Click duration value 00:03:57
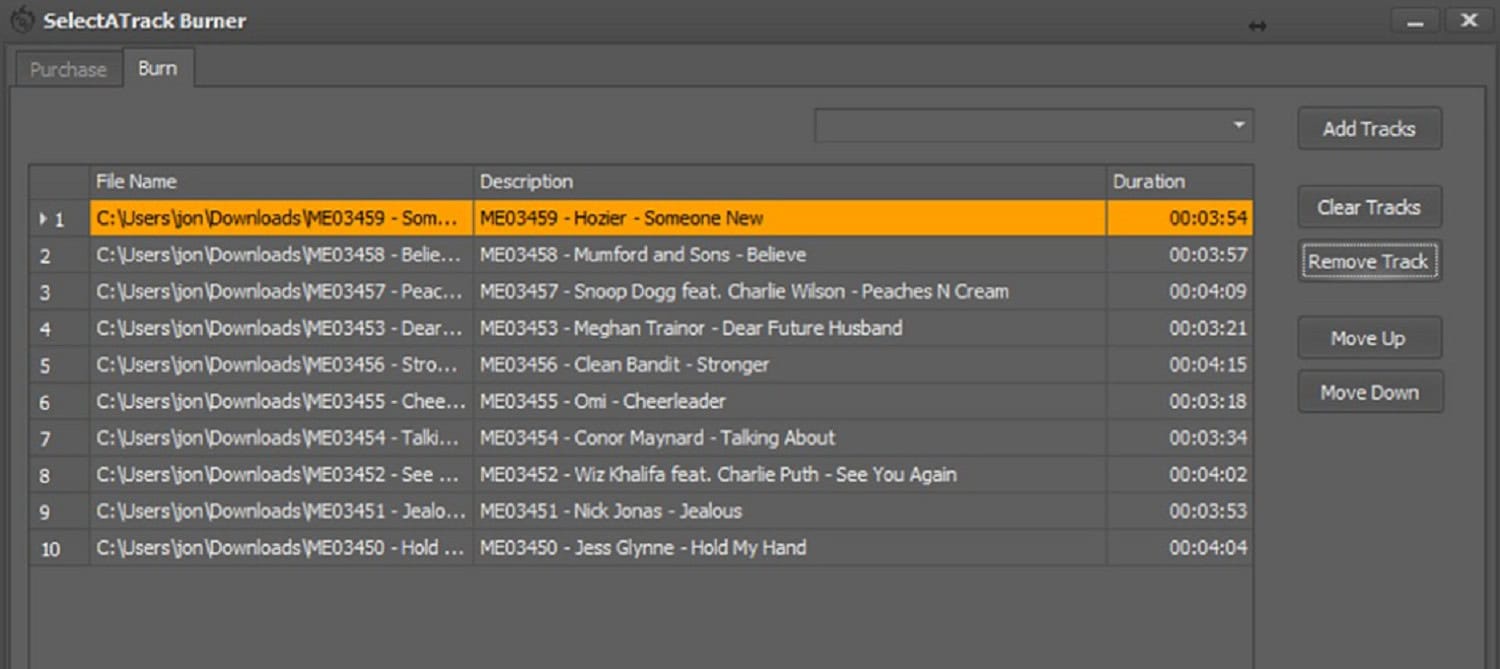The height and width of the screenshot is (669, 1500). pyautogui.click(x=1208, y=255)
